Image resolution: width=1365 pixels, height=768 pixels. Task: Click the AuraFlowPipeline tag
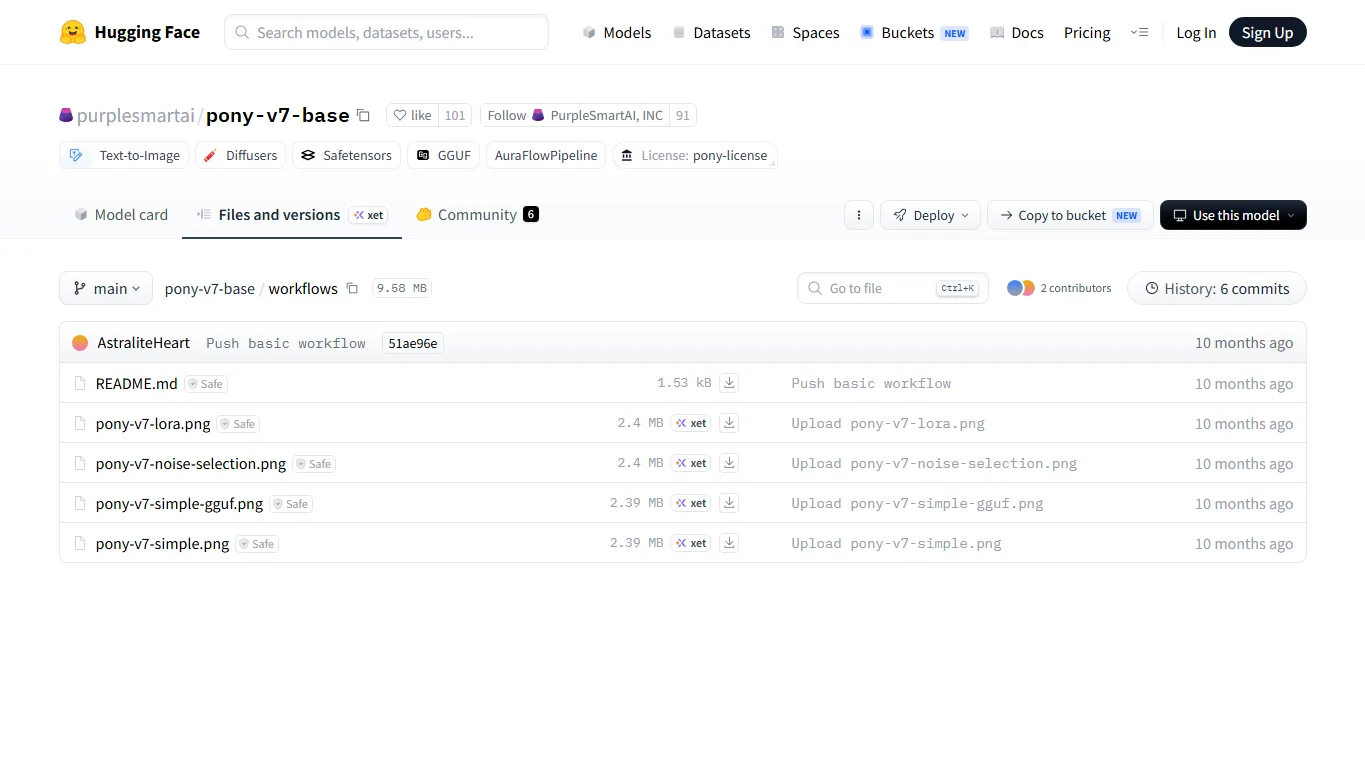[x=546, y=155]
